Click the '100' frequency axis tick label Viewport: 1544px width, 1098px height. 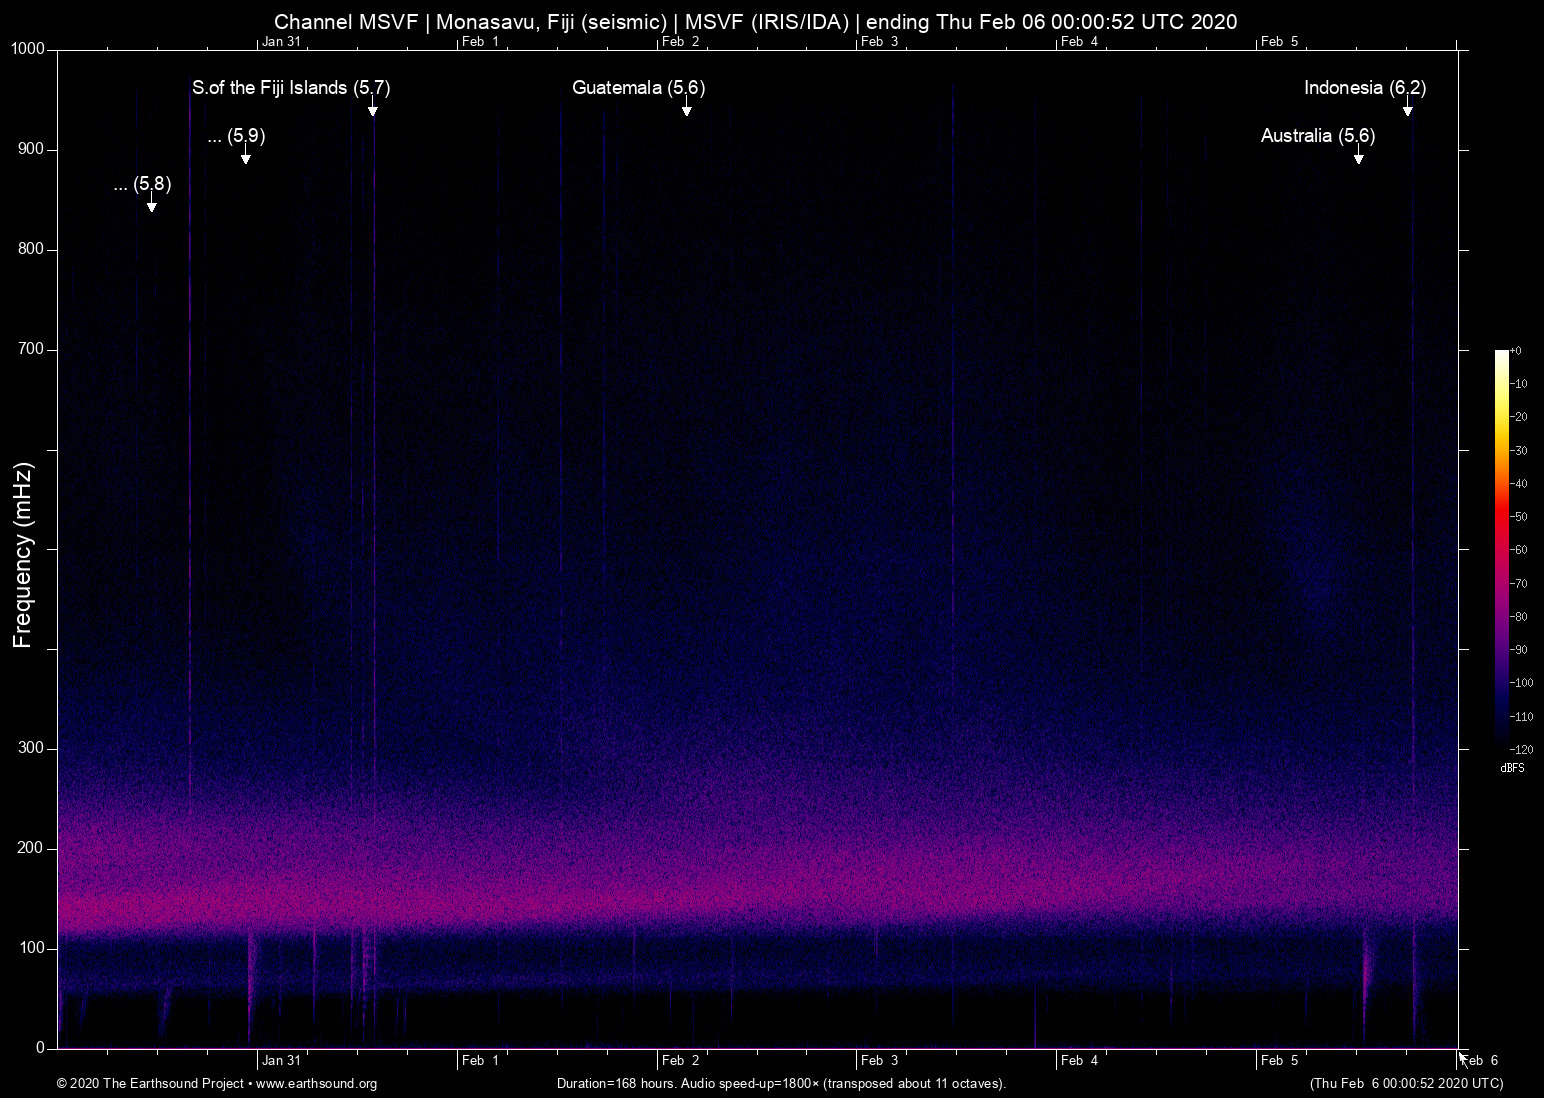[32, 949]
